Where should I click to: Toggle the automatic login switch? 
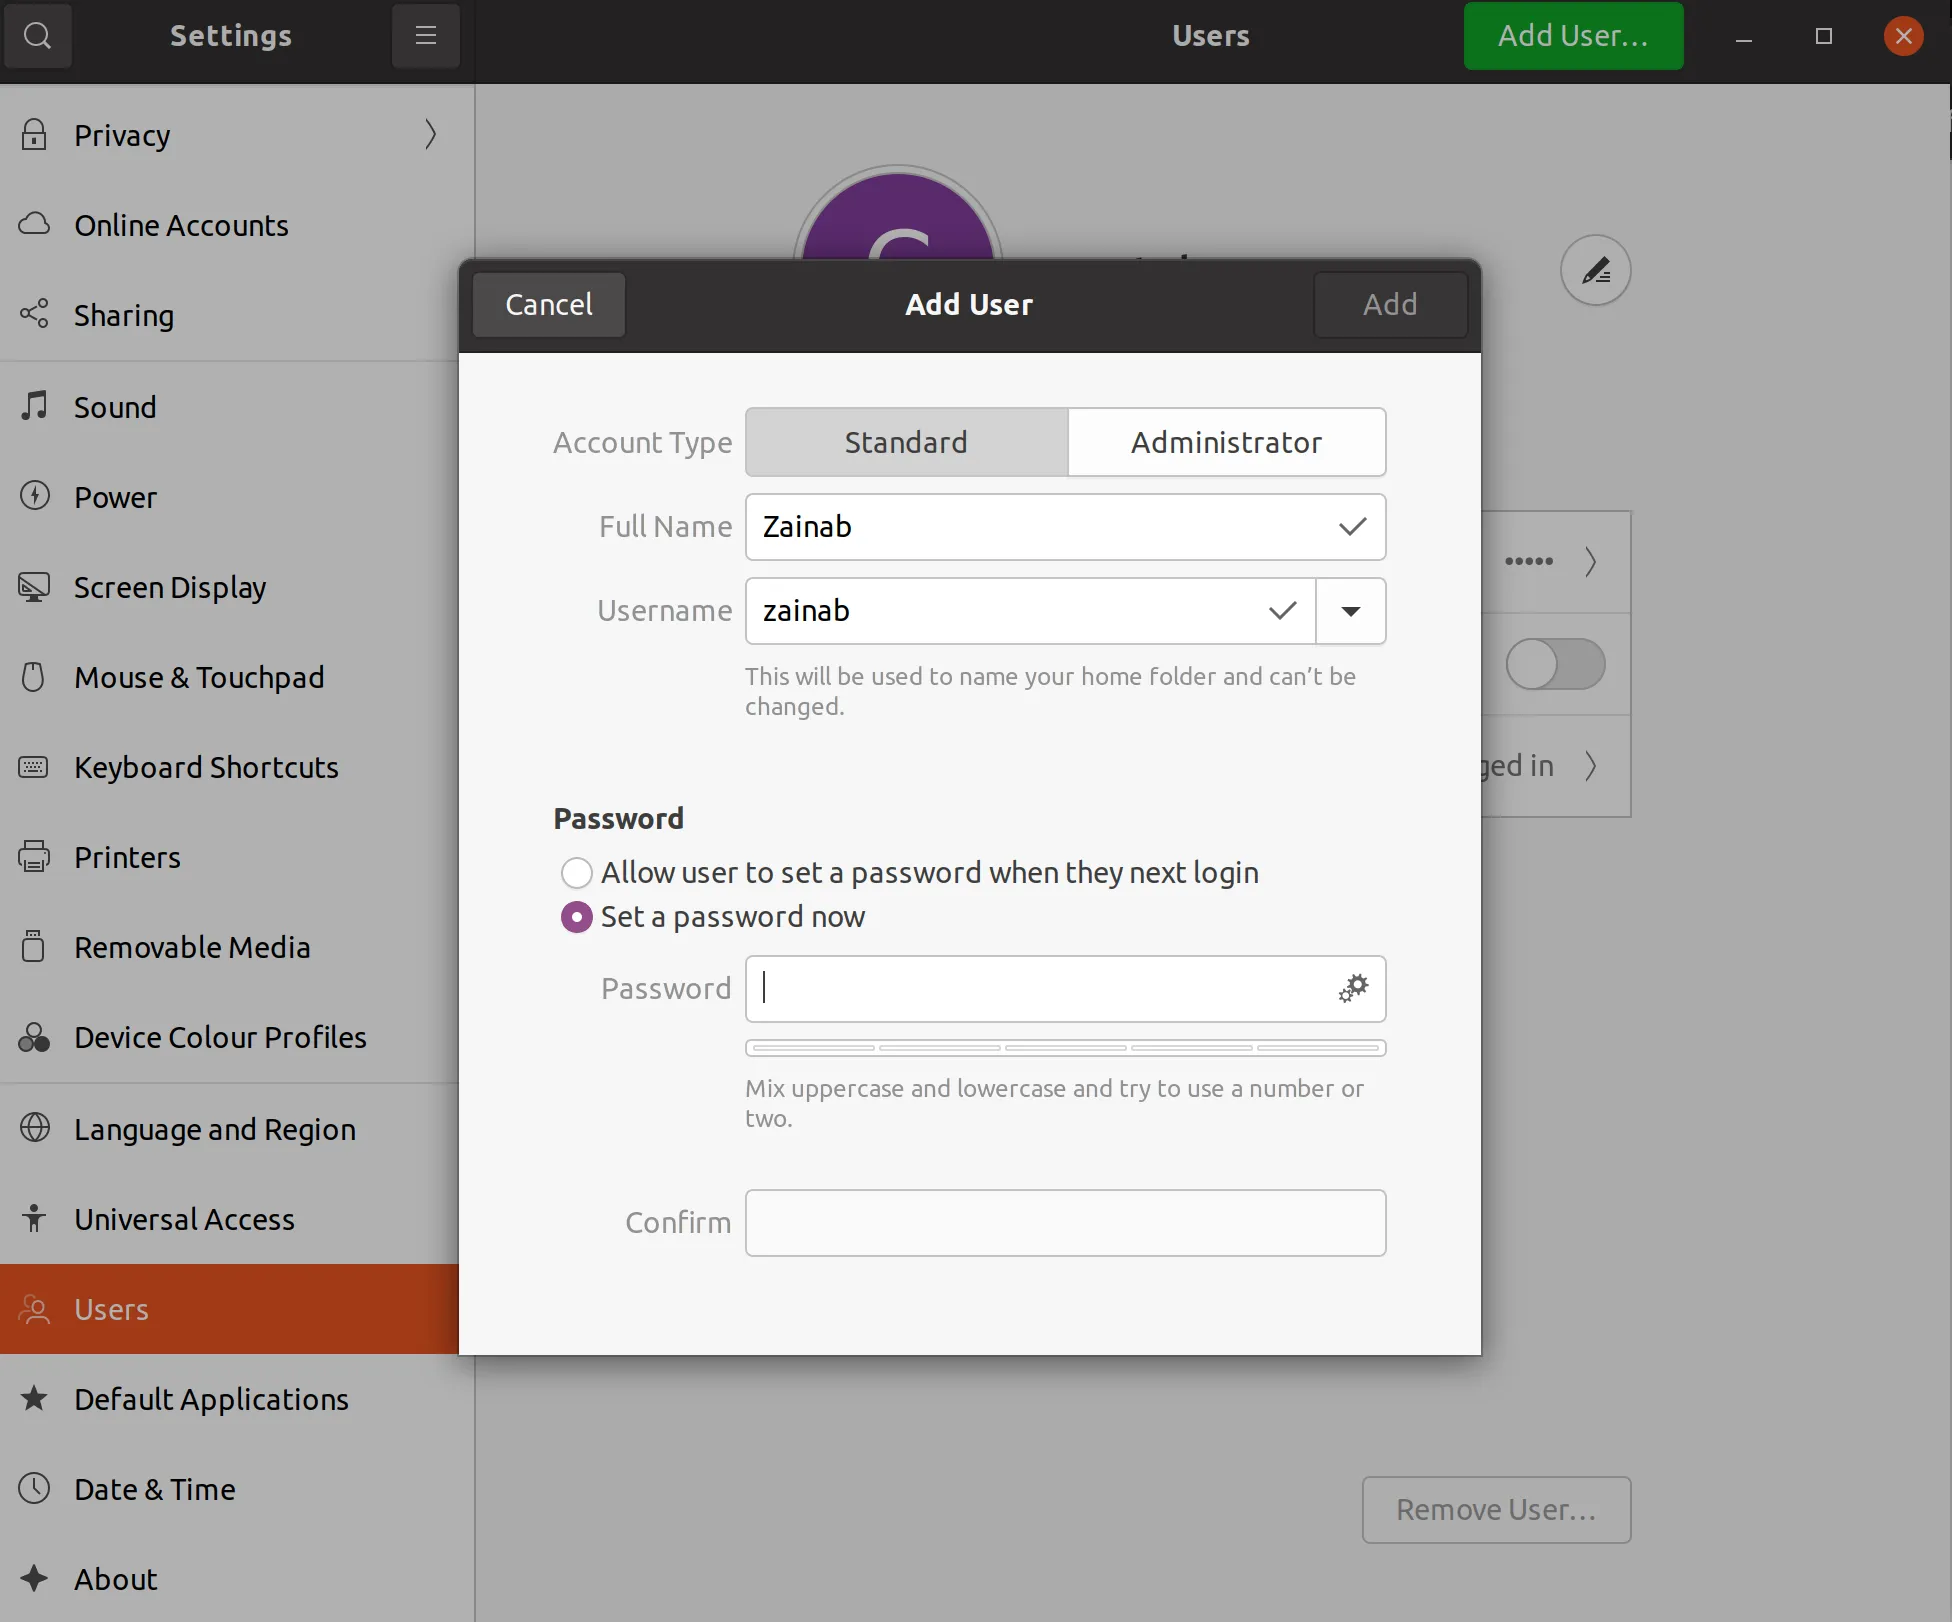(1555, 664)
